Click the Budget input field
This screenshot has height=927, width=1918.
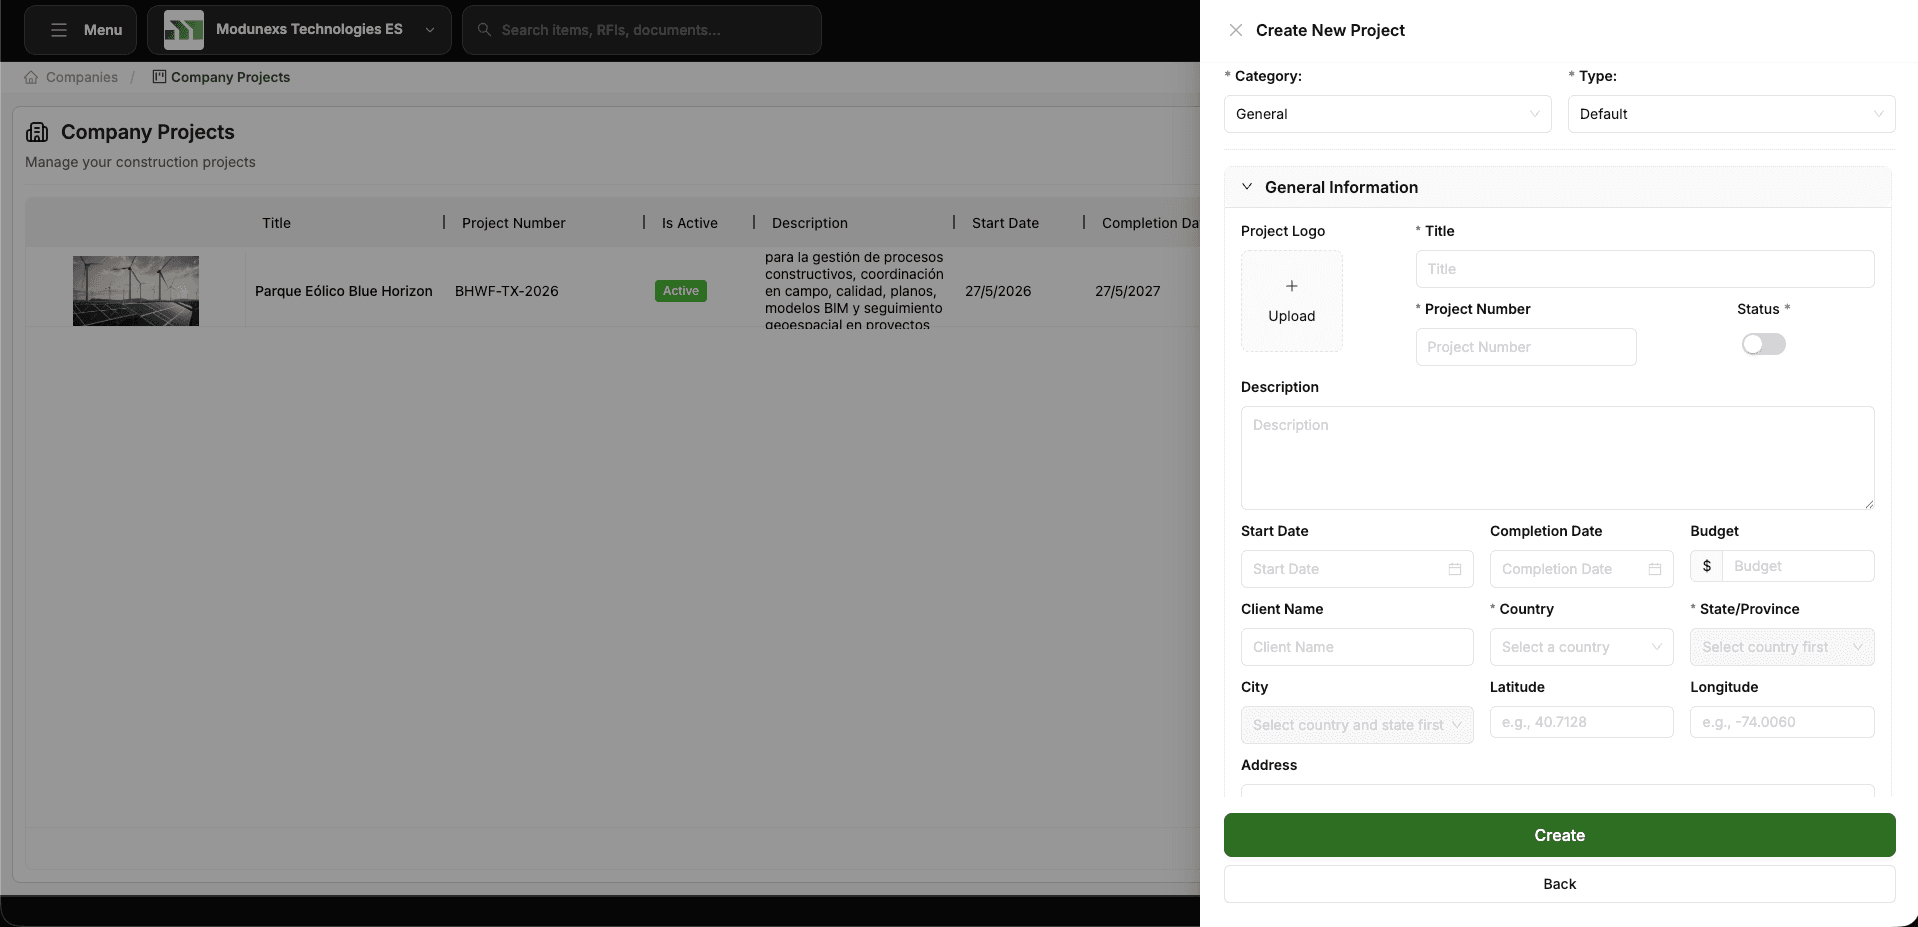point(1798,566)
